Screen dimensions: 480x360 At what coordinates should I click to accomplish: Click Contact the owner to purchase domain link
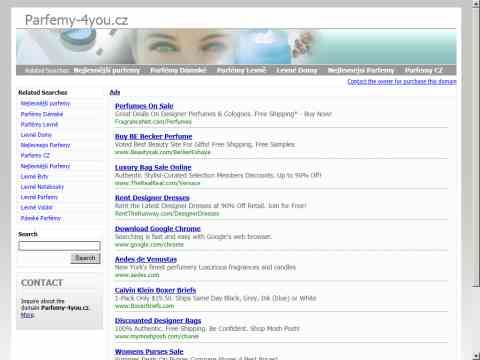402,81
